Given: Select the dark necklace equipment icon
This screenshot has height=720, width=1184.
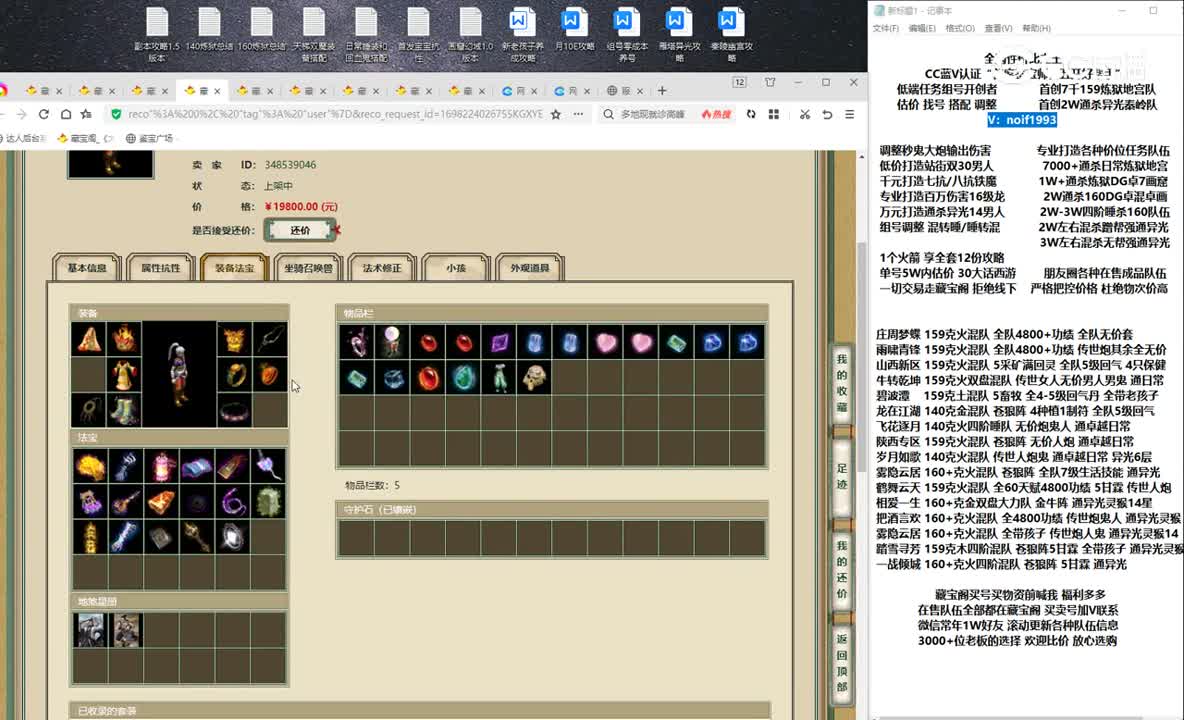Looking at the screenshot, I should point(270,340).
